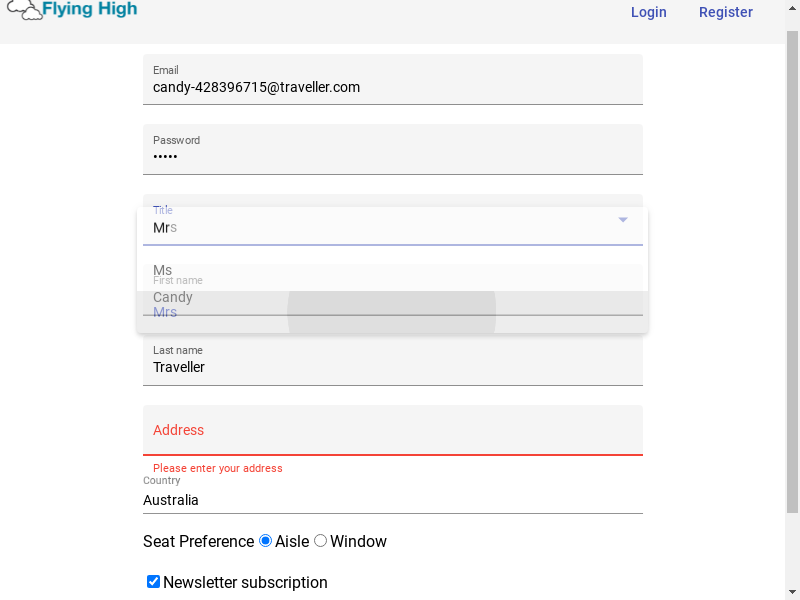Click the Flying High brand title
Image resolution: width=800 pixels, height=600 pixels.
click(89, 9)
